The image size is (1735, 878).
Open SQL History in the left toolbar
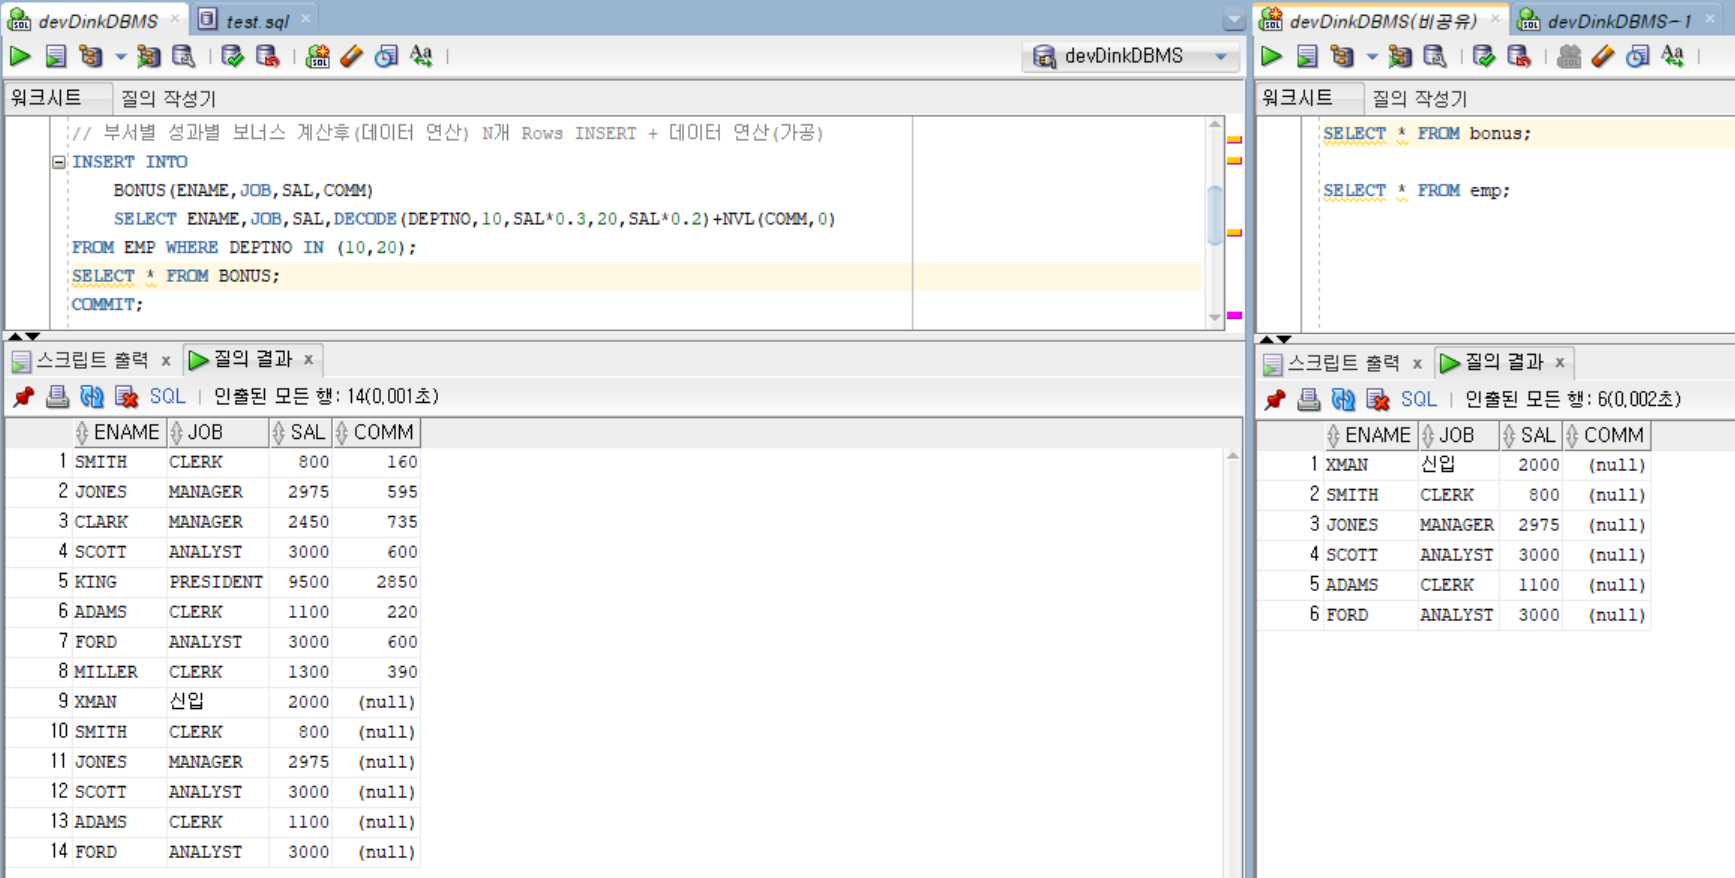(x=386, y=56)
